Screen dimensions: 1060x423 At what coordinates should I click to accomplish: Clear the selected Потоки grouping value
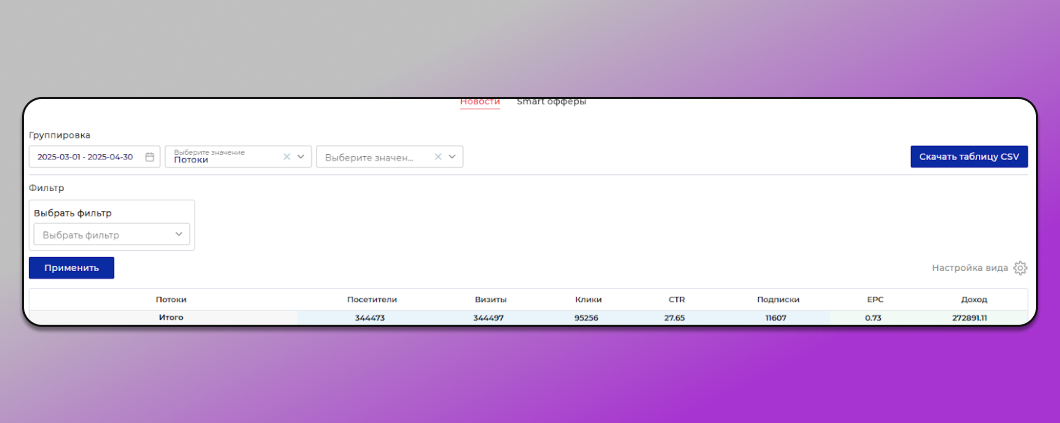(287, 157)
